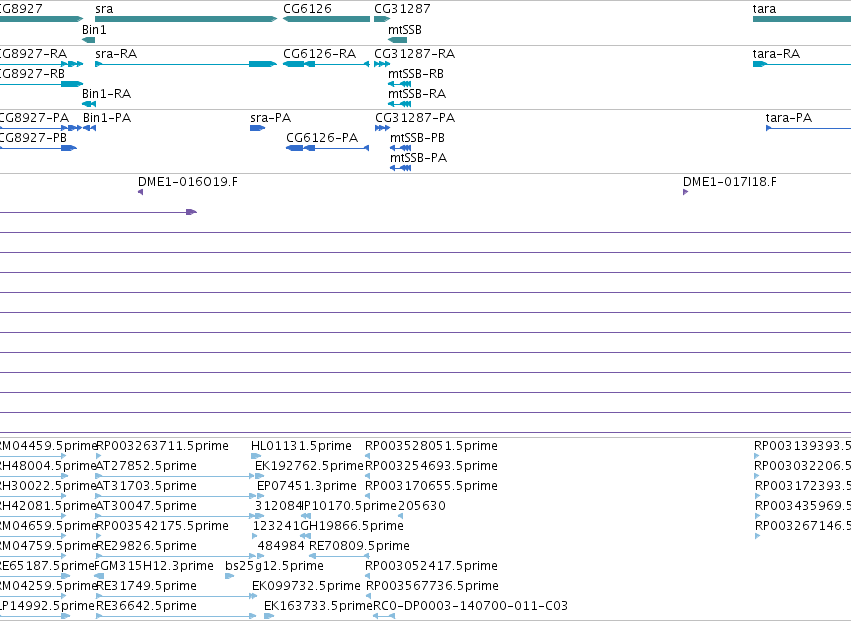Click the 123241 EST feature

pos(255,536)
